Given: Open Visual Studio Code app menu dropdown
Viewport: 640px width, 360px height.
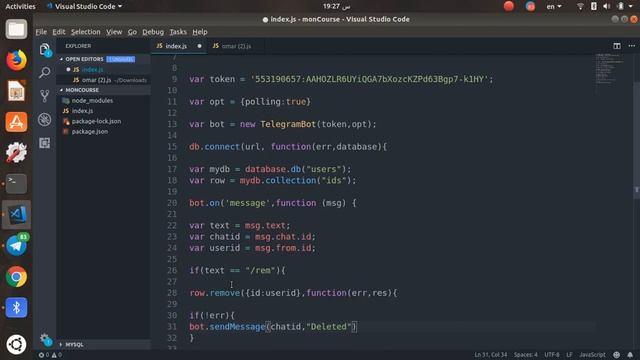Looking at the screenshot, I should (84, 6).
